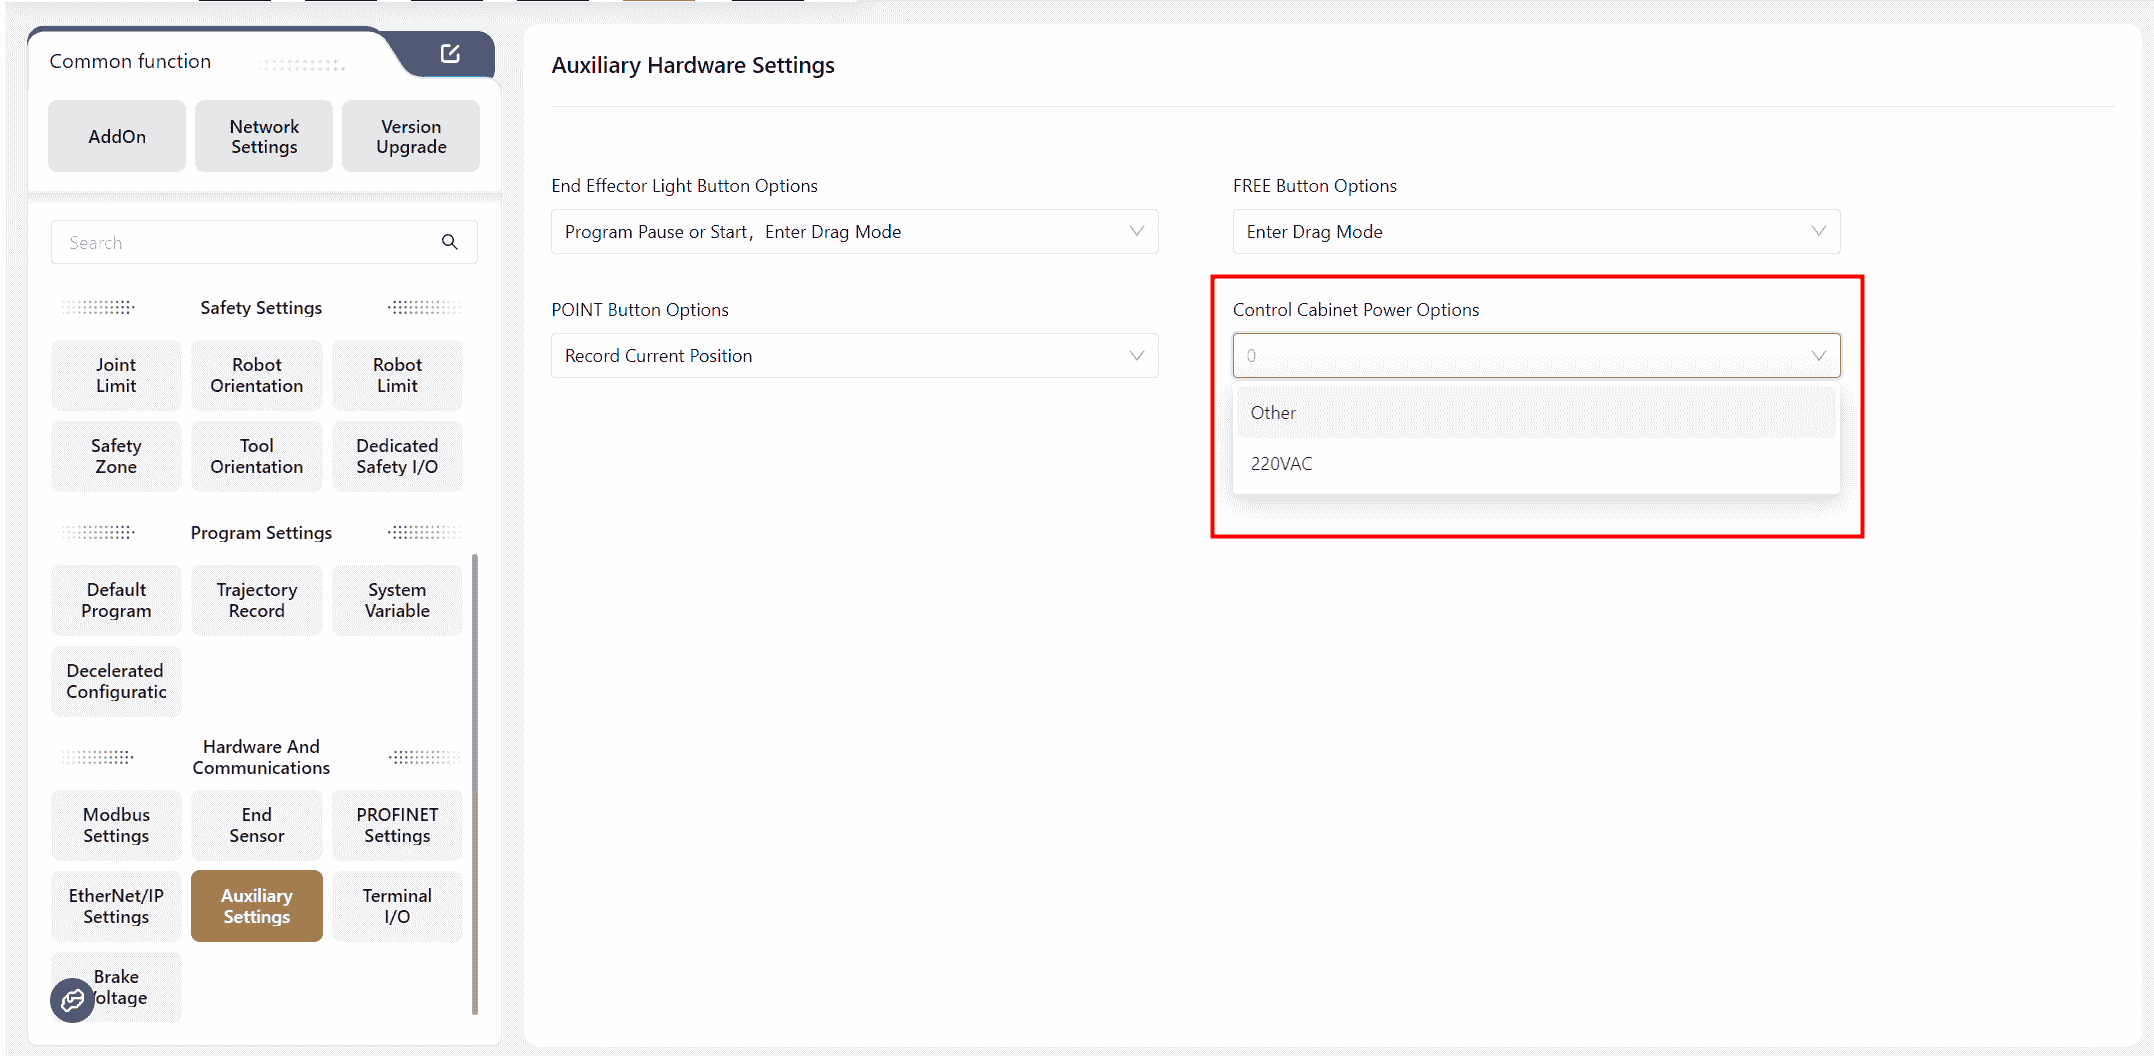Open the Terminal I/O settings
The height and width of the screenshot is (1056, 2154).
point(397,907)
